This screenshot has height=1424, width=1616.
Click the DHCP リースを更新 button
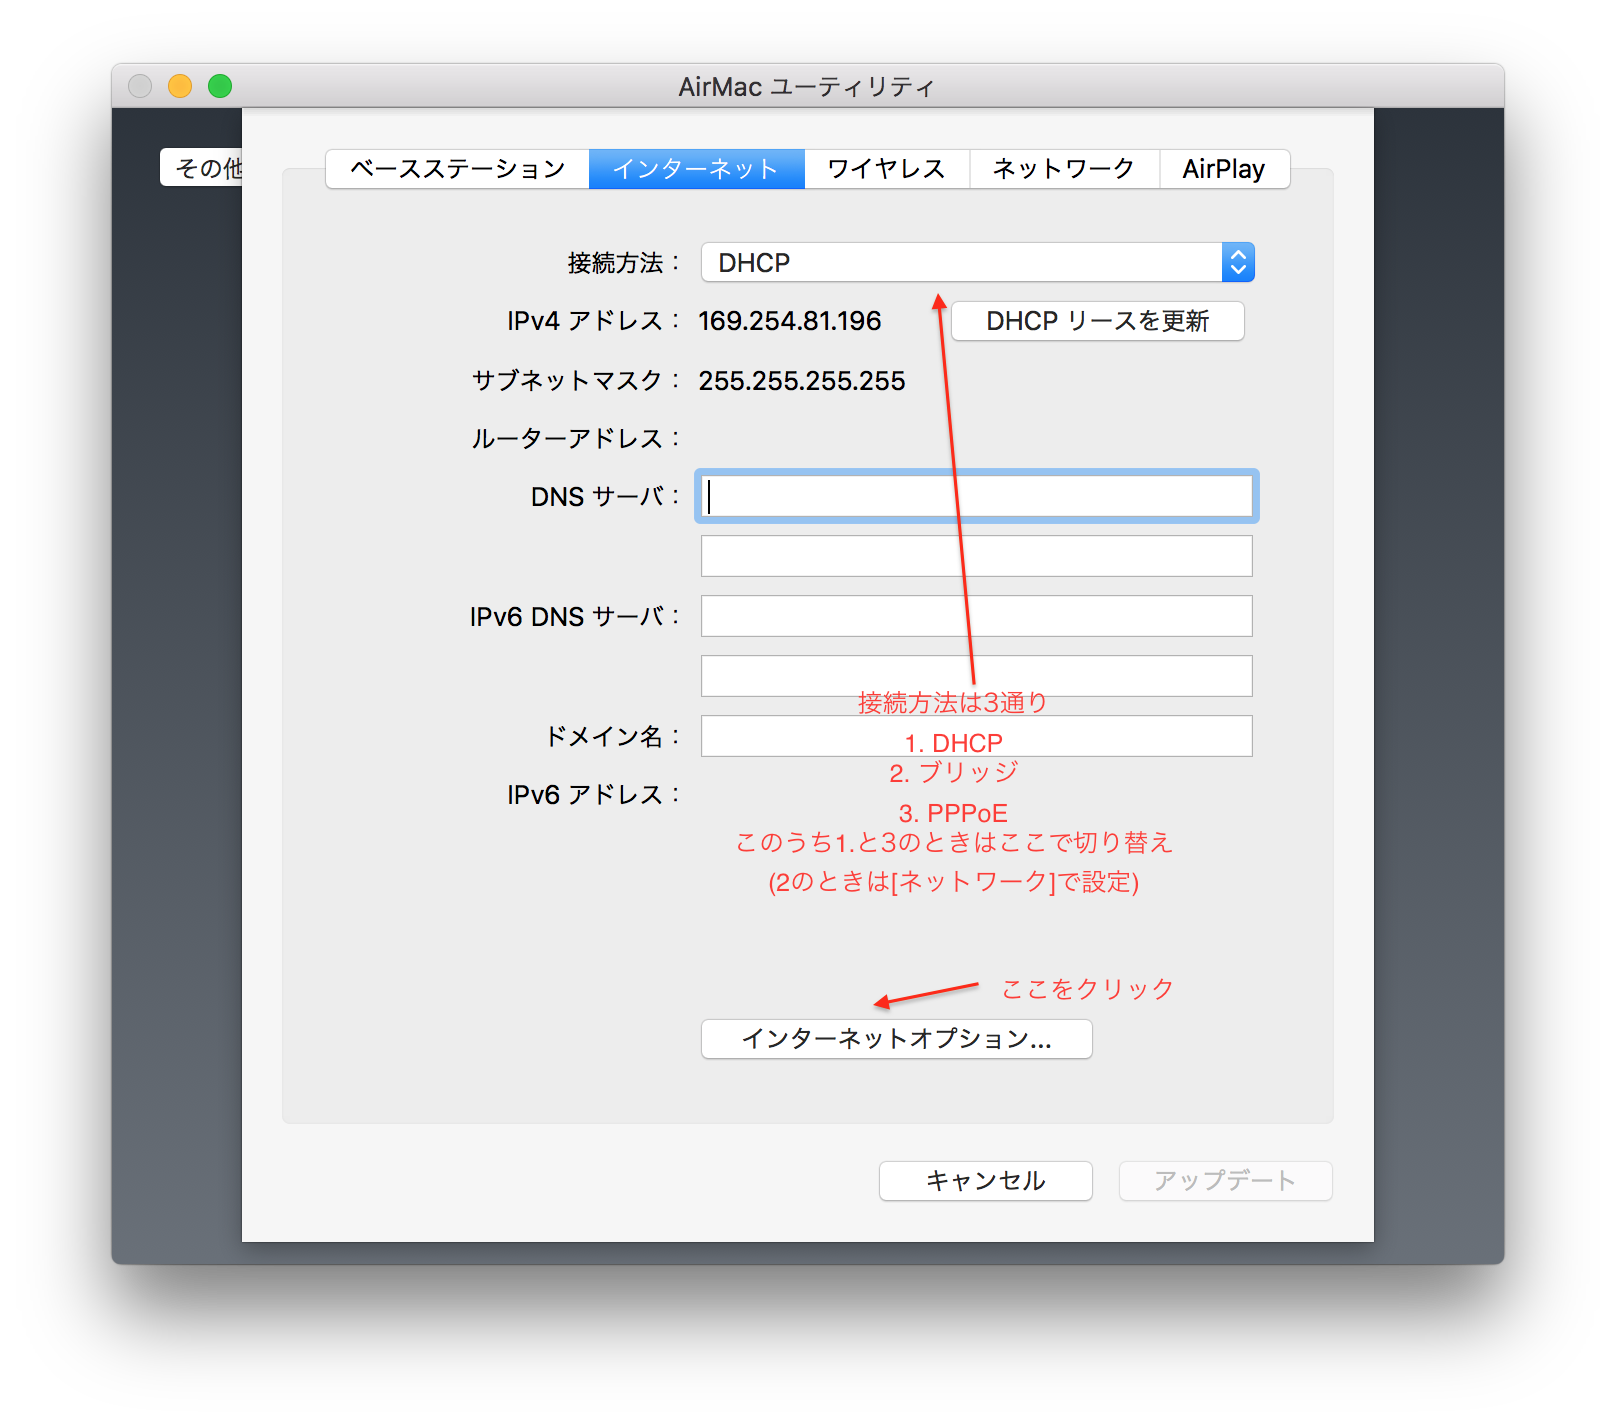1098,321
